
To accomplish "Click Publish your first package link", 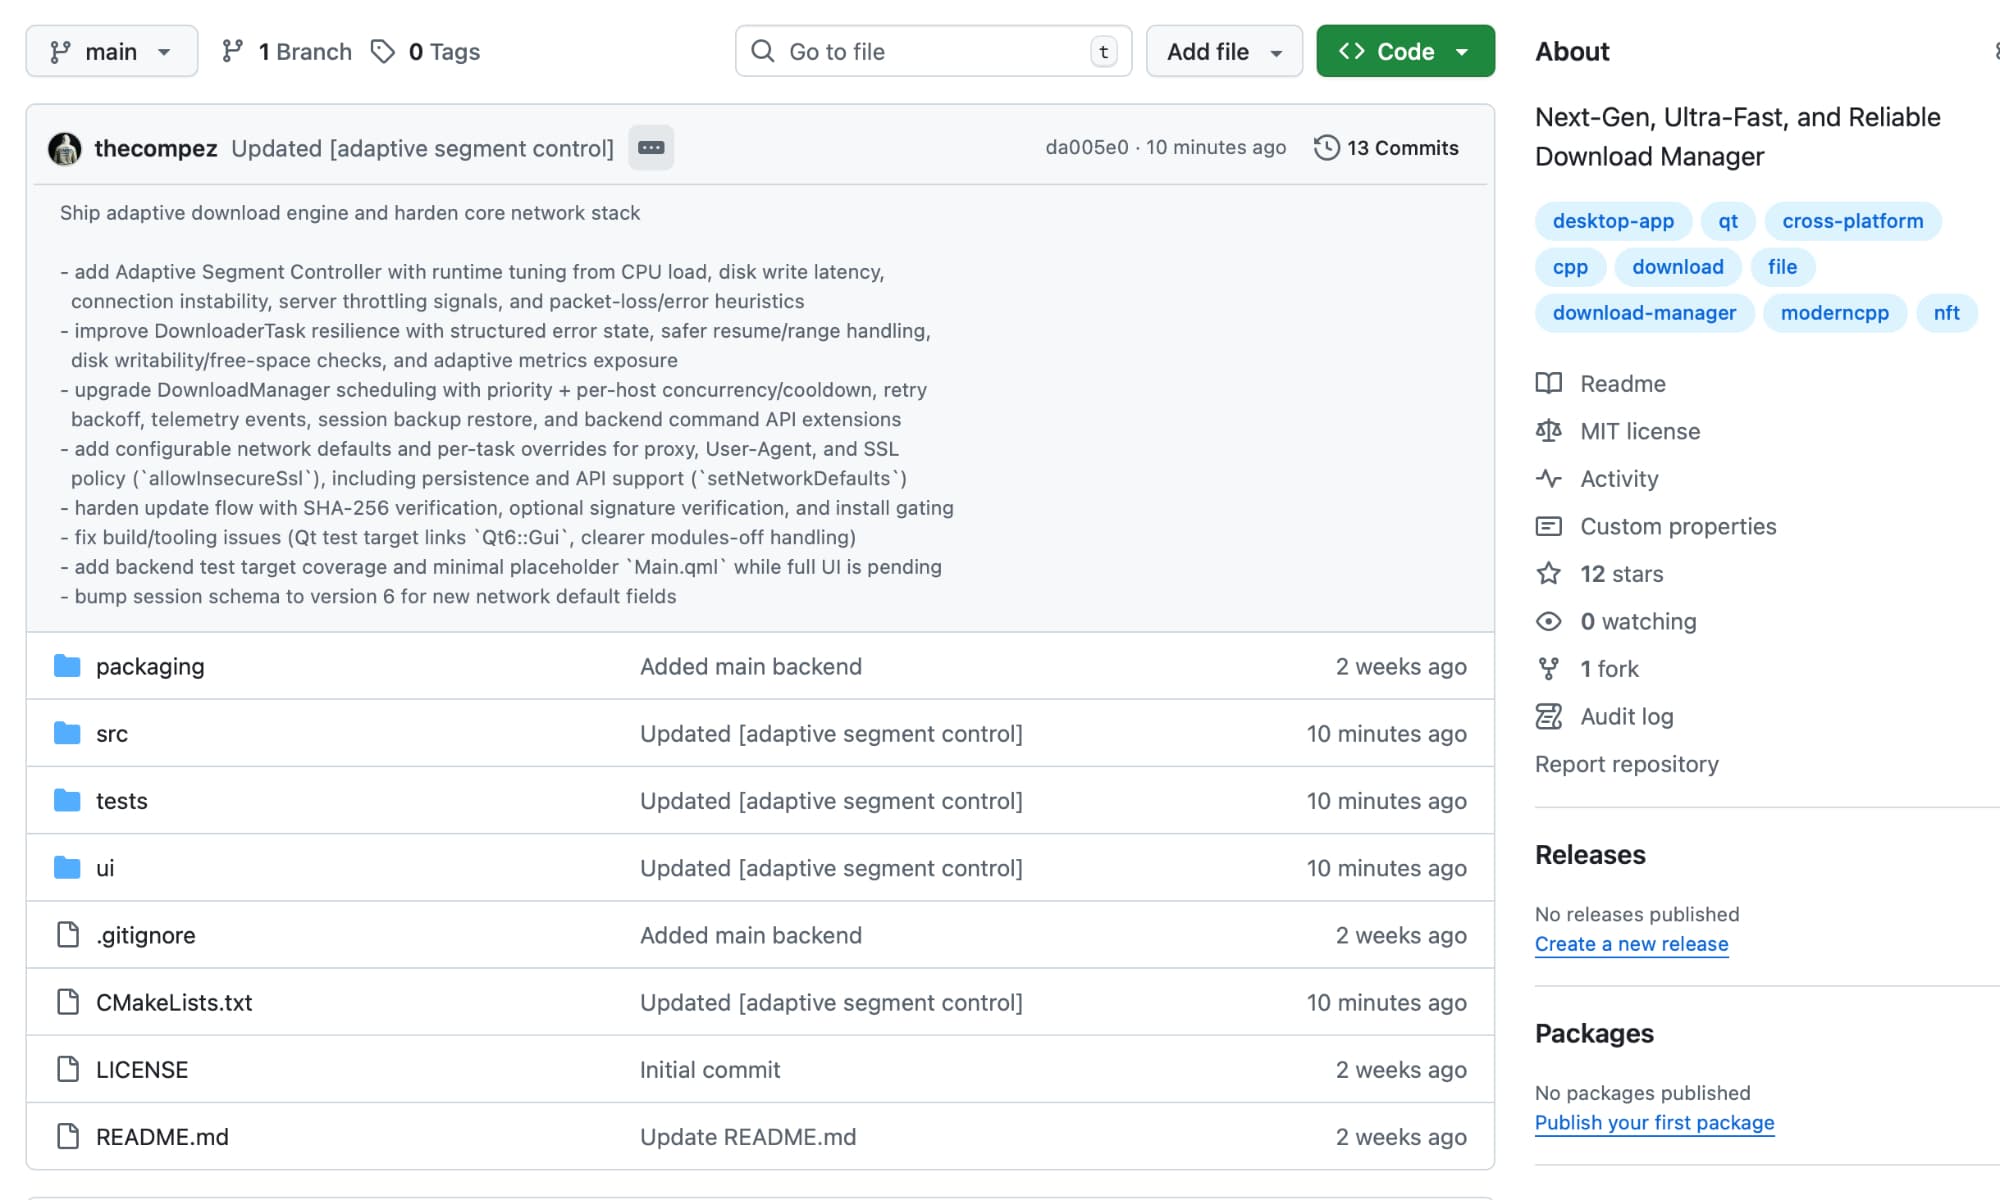I will [1654, 1122].
